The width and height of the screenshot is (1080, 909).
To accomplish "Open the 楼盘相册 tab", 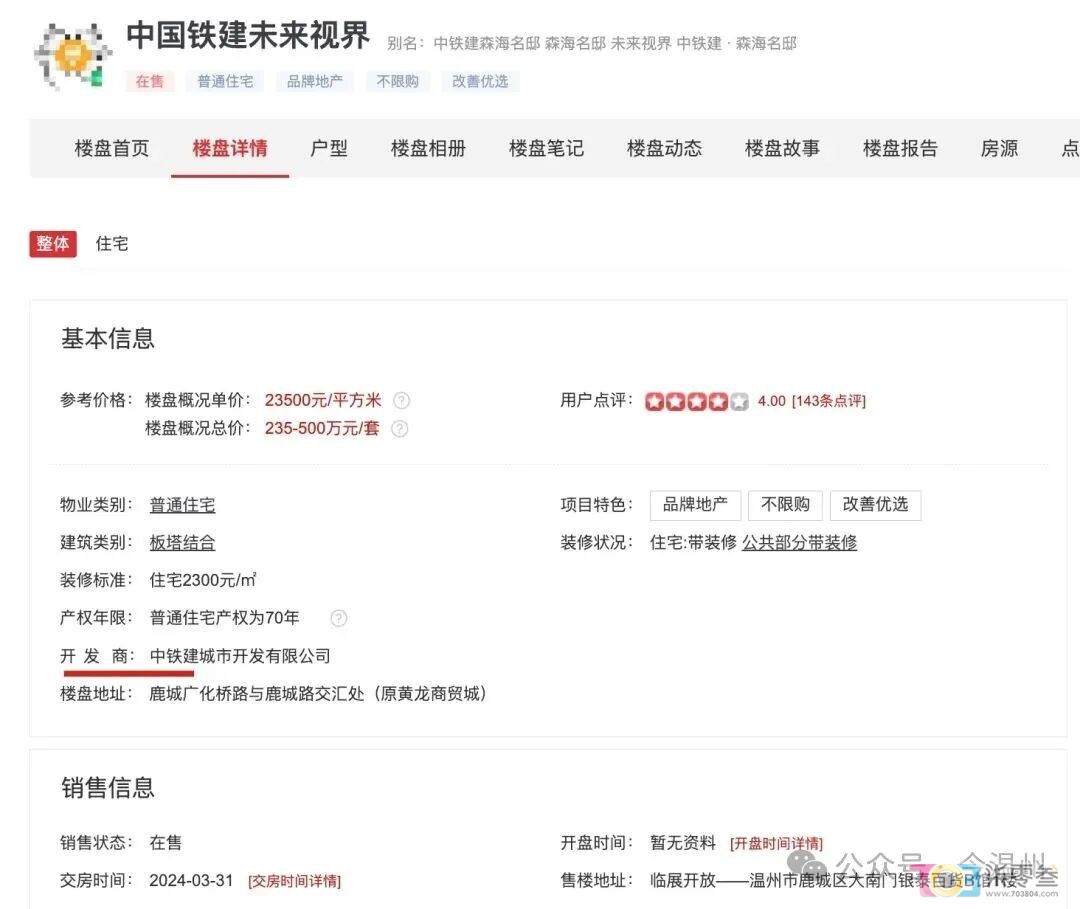I will [428, 148].
